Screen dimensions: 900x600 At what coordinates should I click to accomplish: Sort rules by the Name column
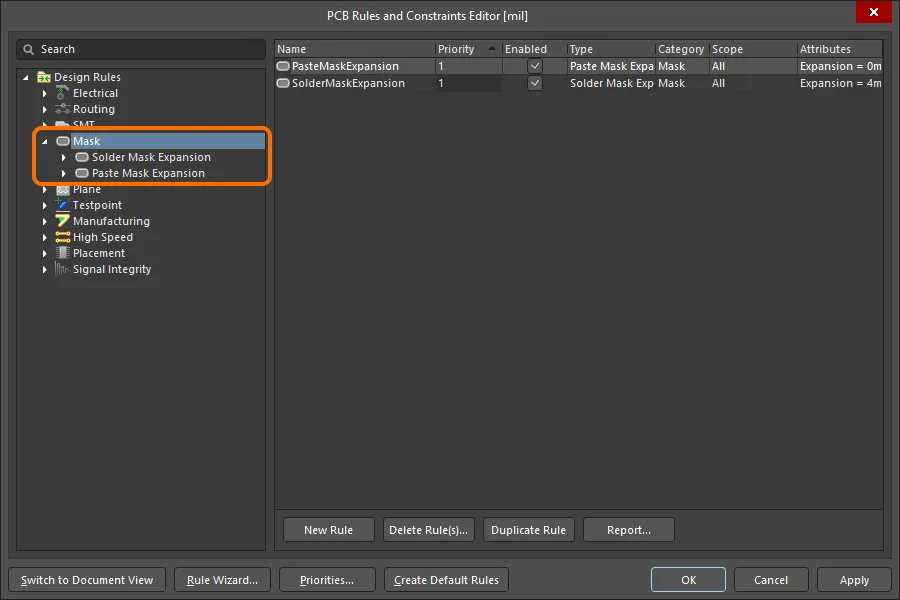[x=355, y=49]
